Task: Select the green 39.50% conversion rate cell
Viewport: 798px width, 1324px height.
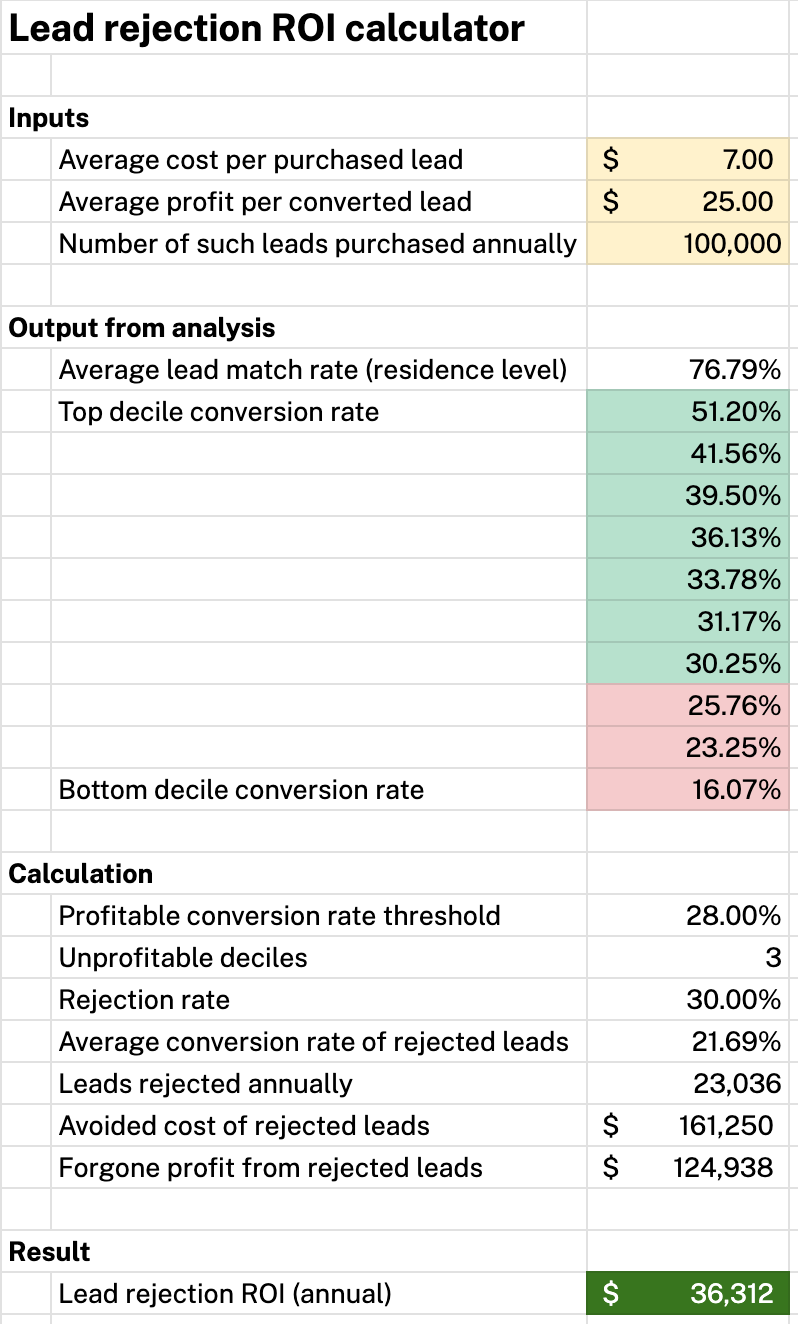Action: [688, 496]
